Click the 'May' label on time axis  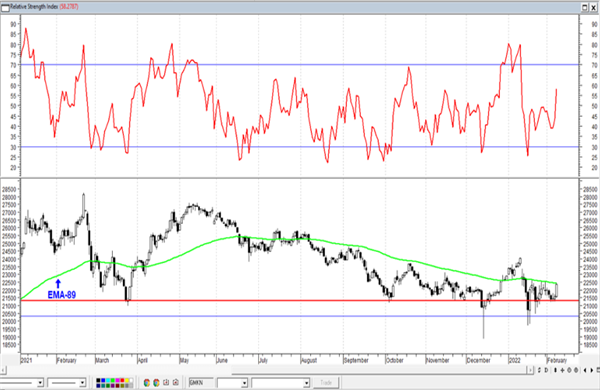pos(184,361)
